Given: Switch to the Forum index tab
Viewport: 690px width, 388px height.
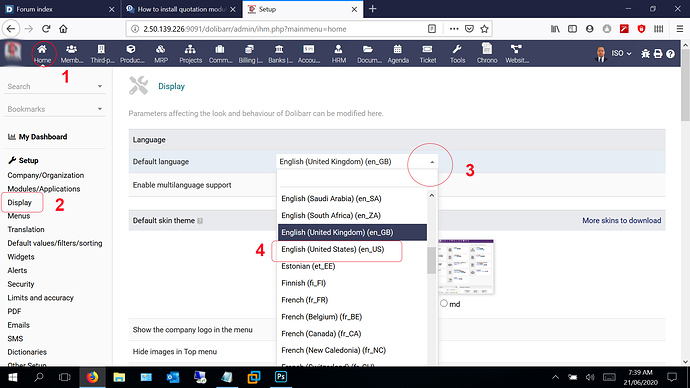Looking at the screenshot, I should pyautogui.click(x=59, y=9).
